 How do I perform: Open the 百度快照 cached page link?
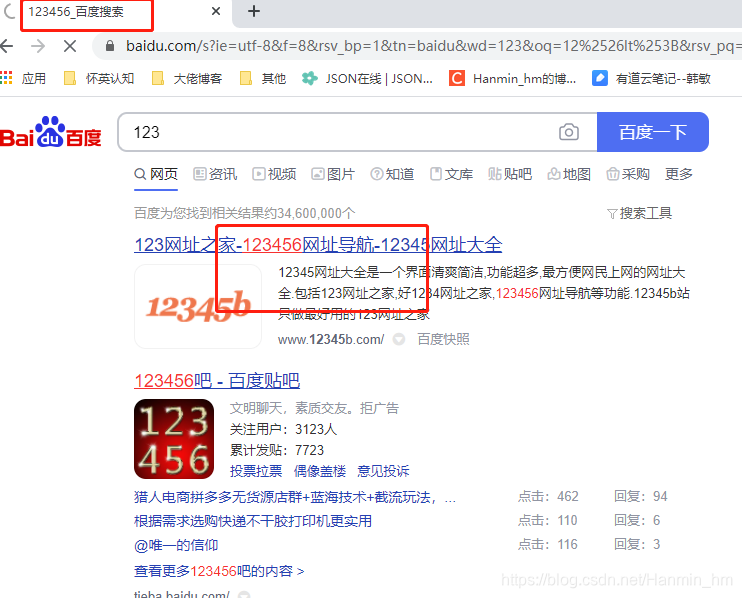[x=443, y=339]
